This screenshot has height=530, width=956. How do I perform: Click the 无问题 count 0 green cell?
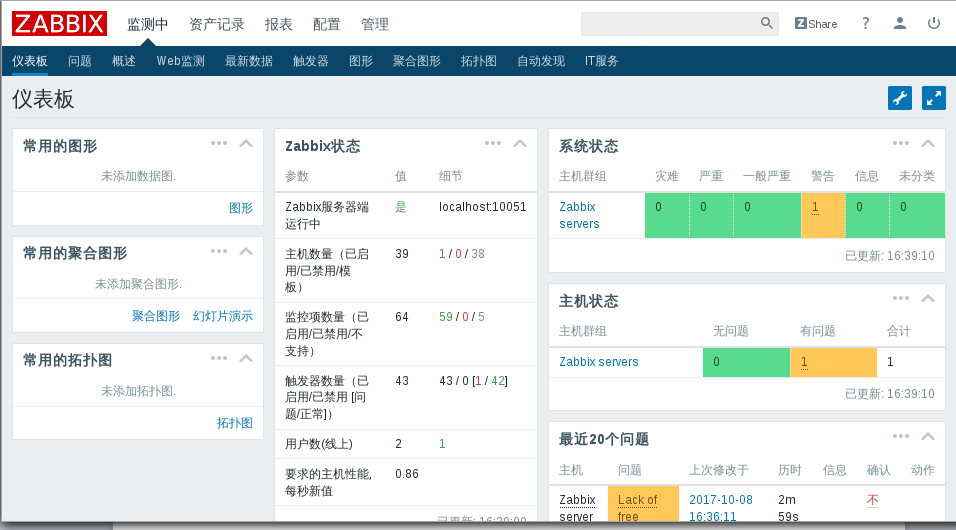pyautogui.click(x=746, y=362)
